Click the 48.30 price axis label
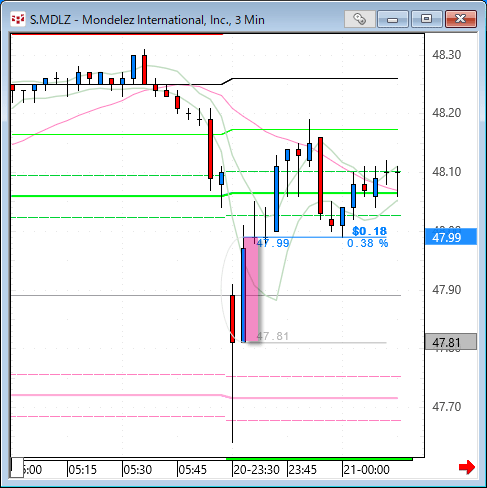This screenshot has width=487, height=488. (446, 54)
